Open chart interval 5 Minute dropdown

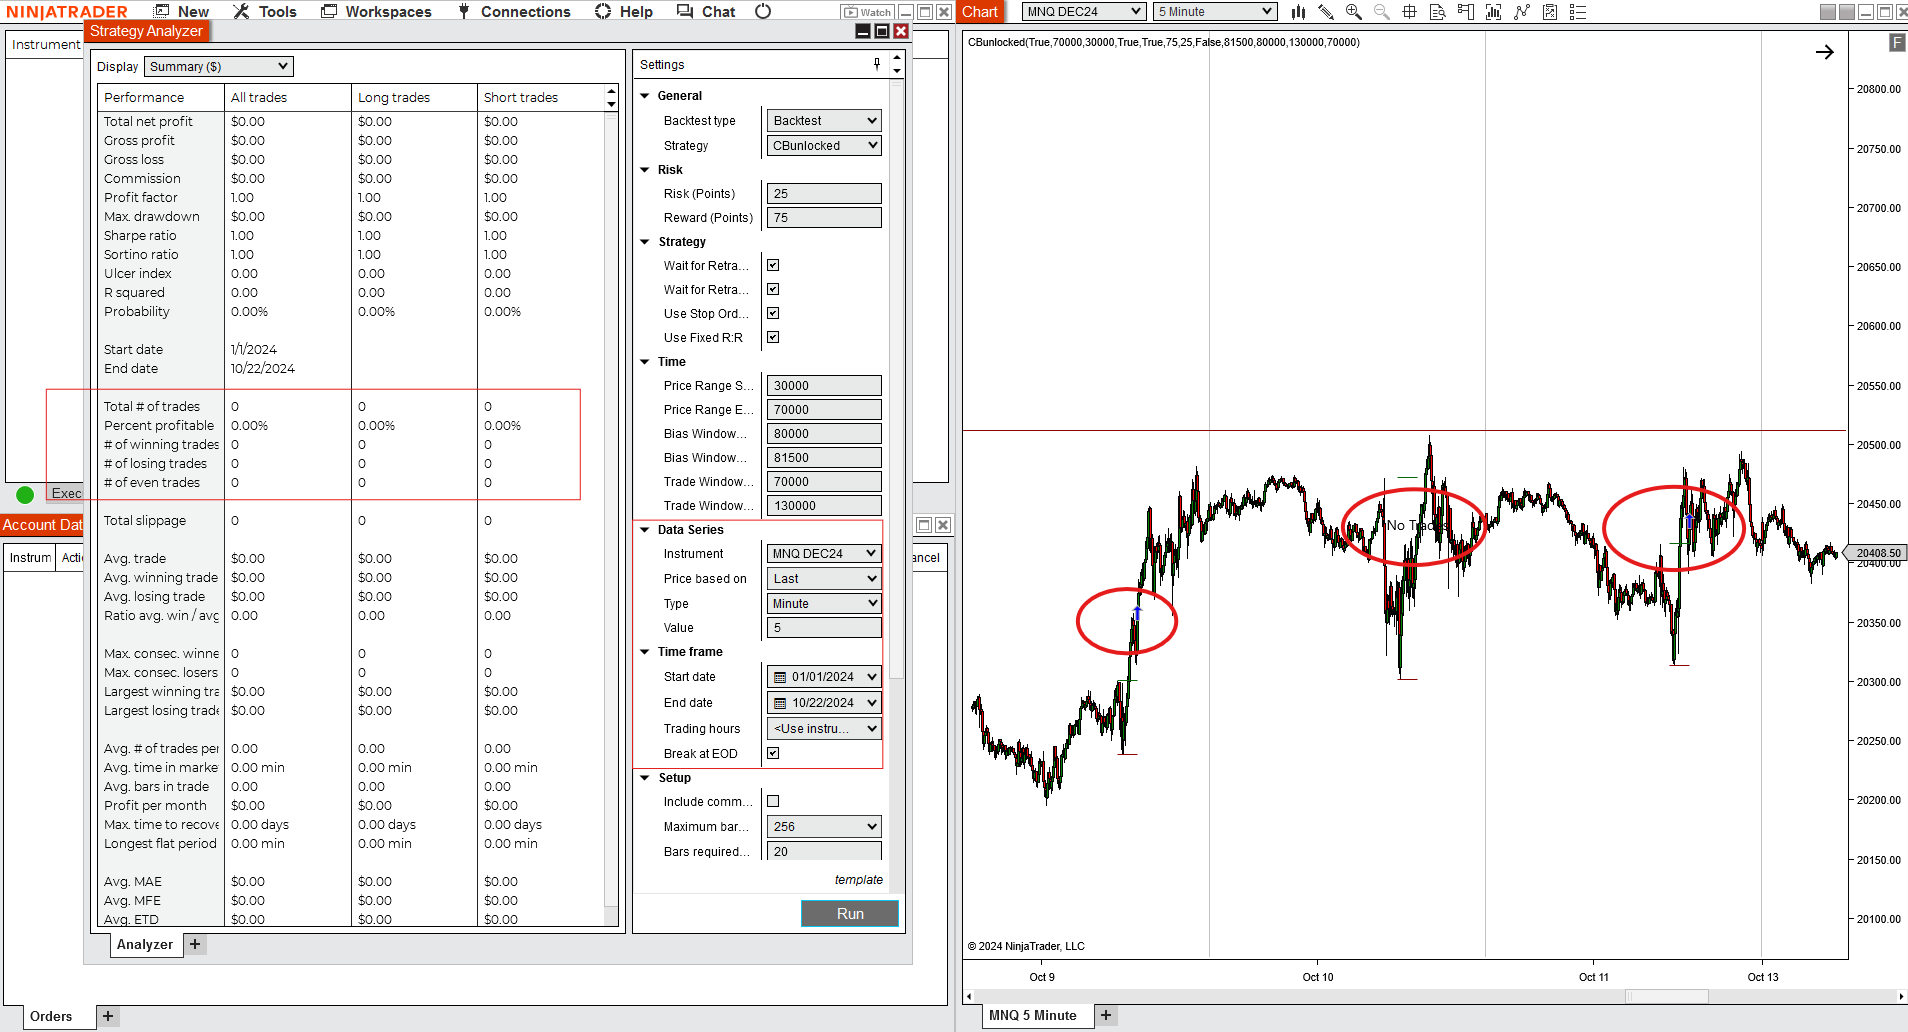coord(1215,12)
